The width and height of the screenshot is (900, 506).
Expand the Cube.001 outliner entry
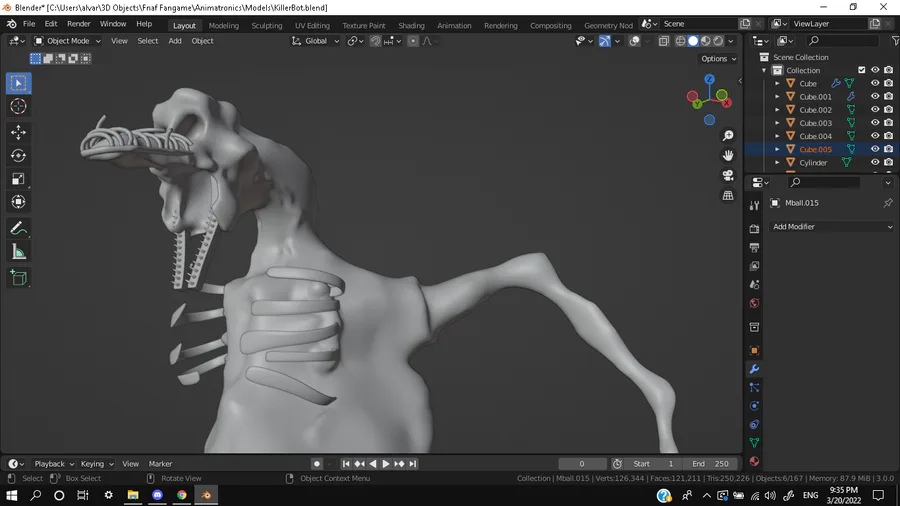(777, 96)
